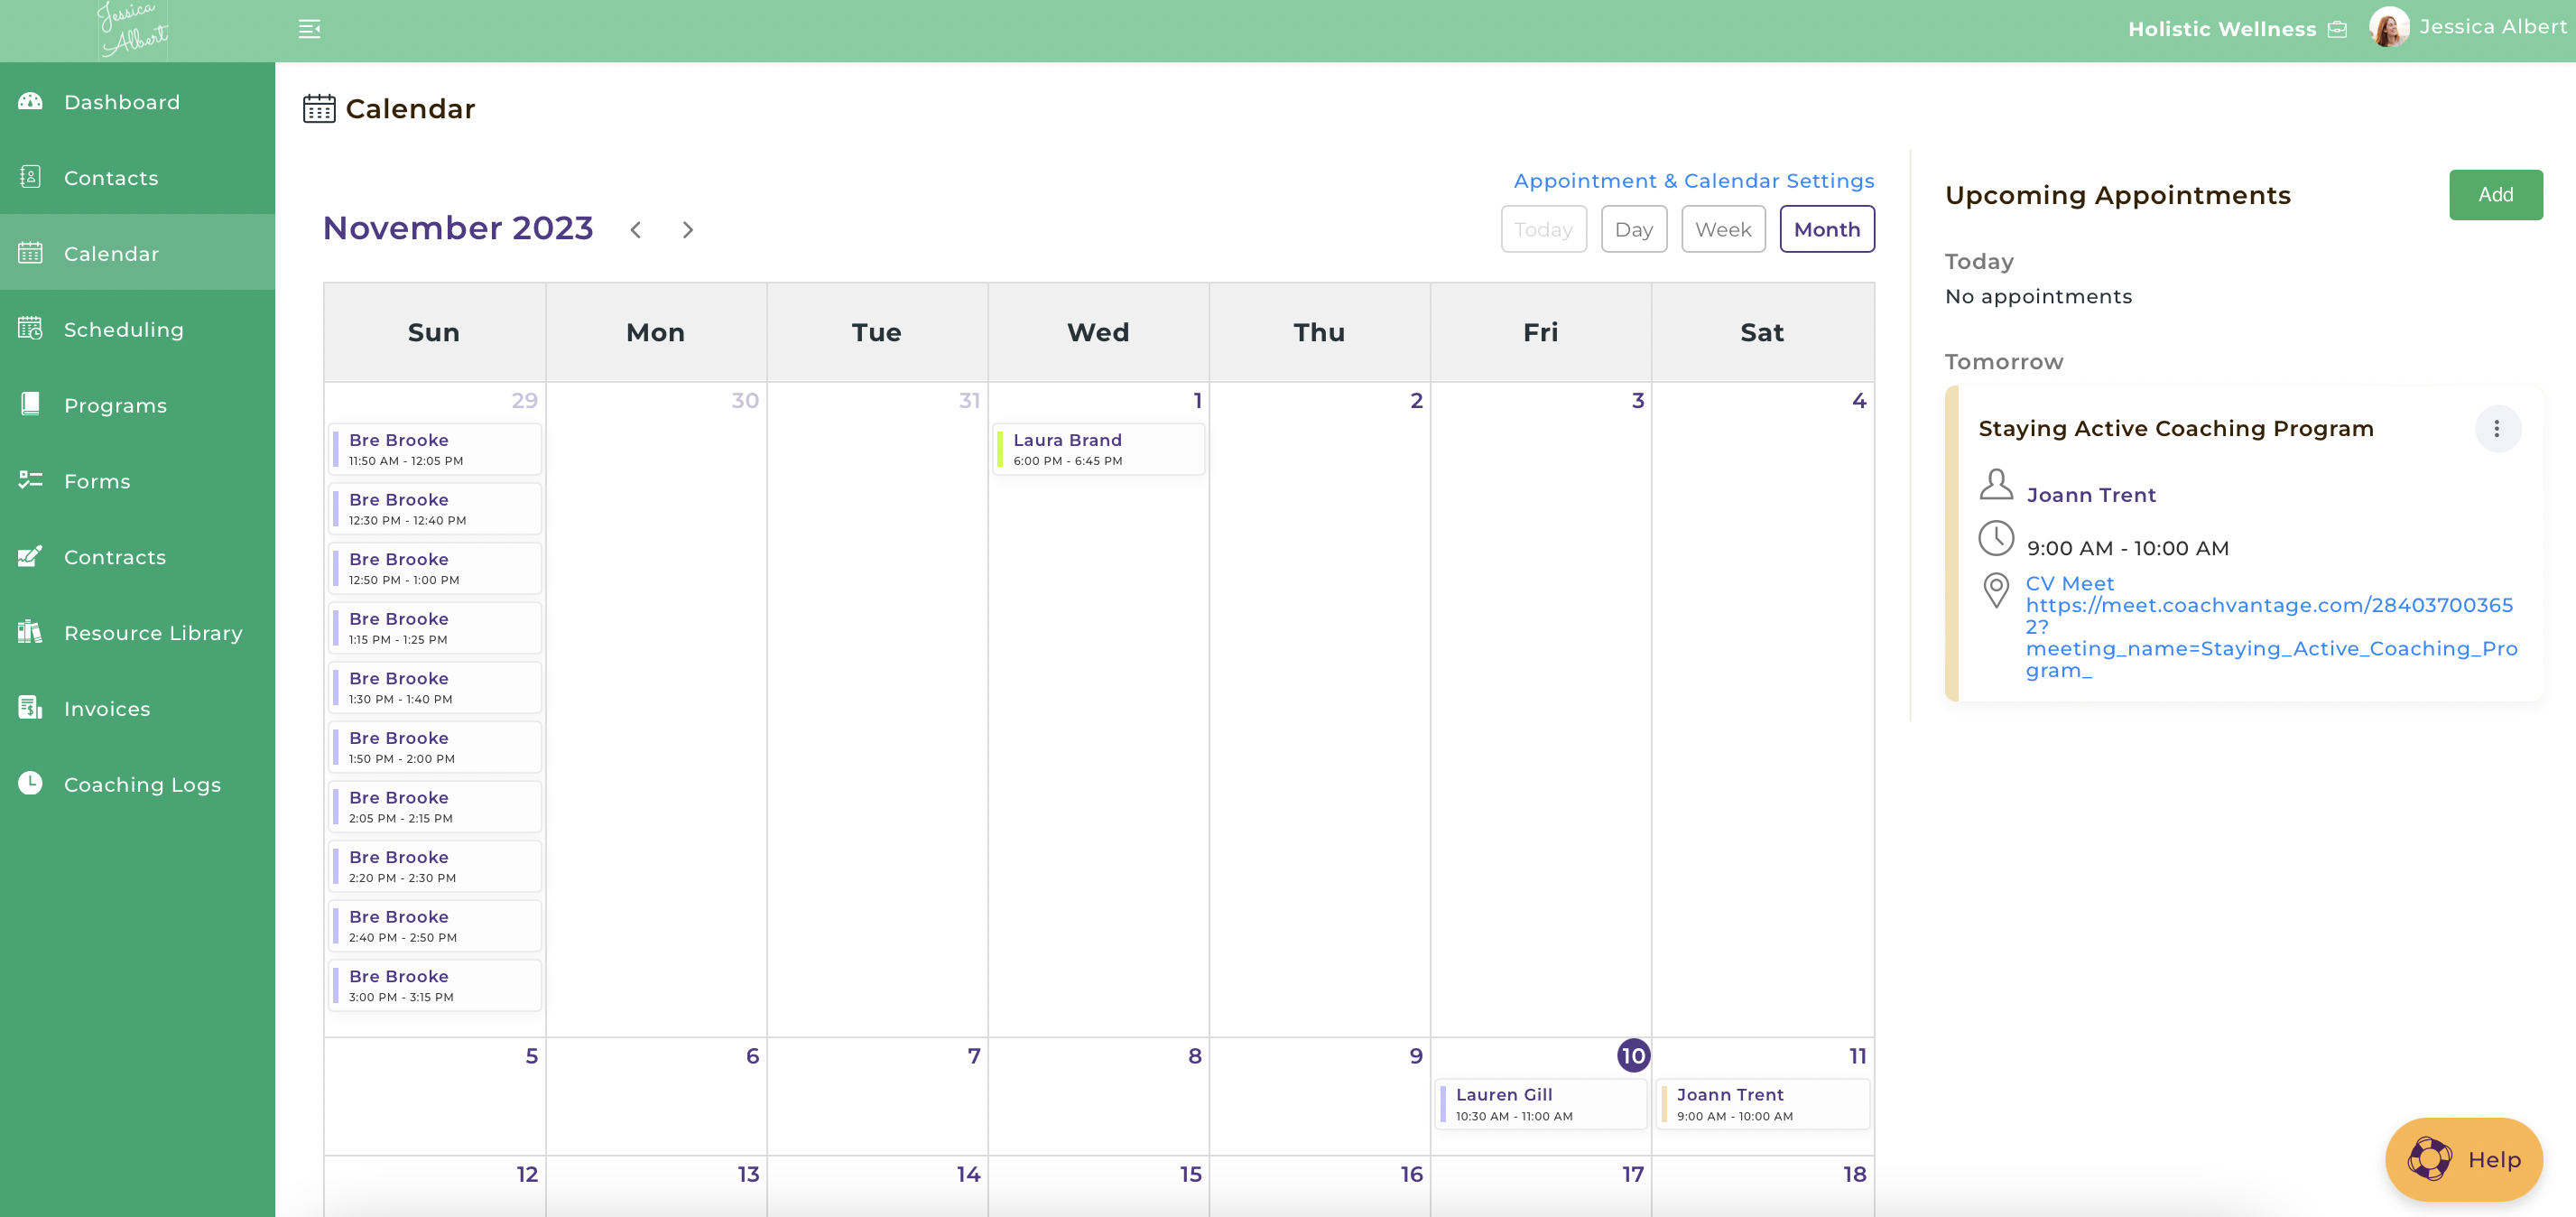This screenshot has width=2576, height=1217.
Task: Click the Contracts pen icon
Action: 31,556
